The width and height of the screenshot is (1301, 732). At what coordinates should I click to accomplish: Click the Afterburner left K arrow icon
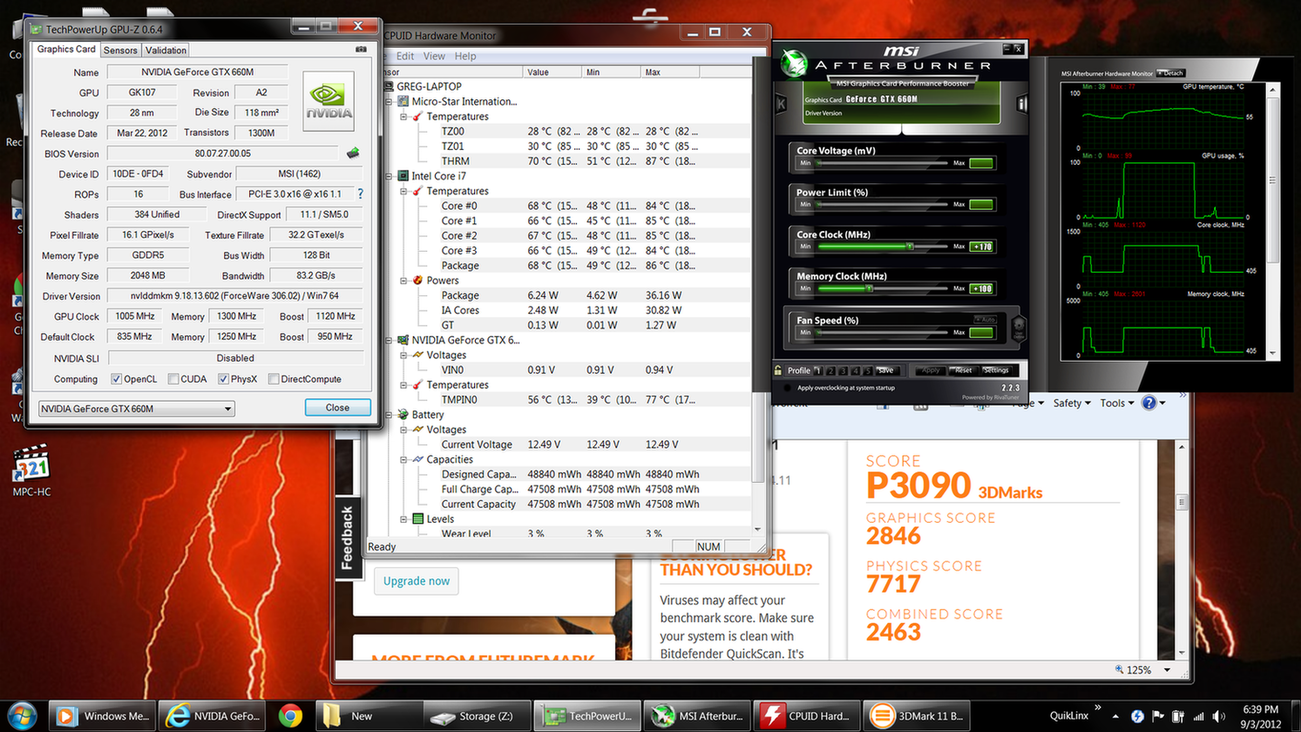pyautogui.click(x=782, y=103)
